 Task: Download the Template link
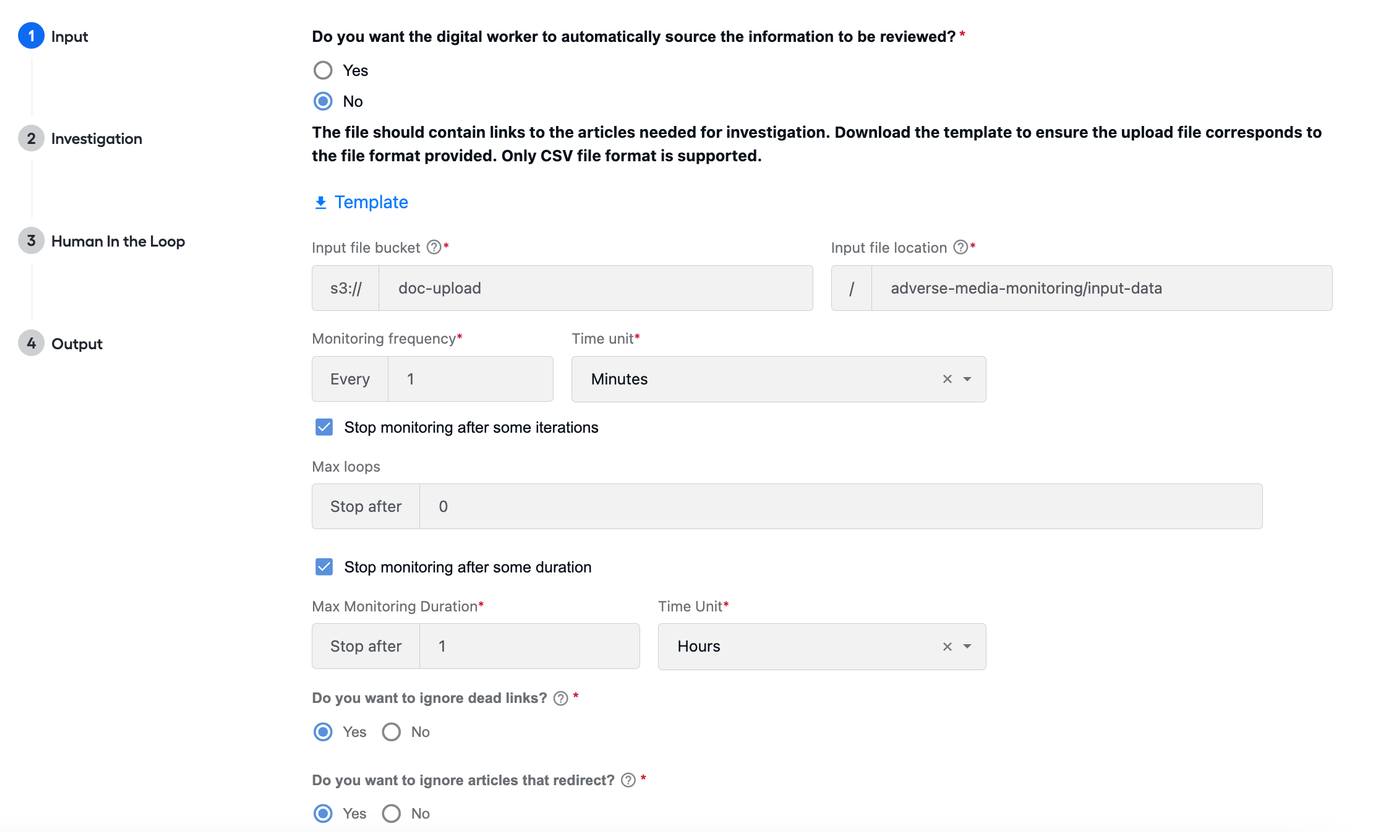pos(371,202)
